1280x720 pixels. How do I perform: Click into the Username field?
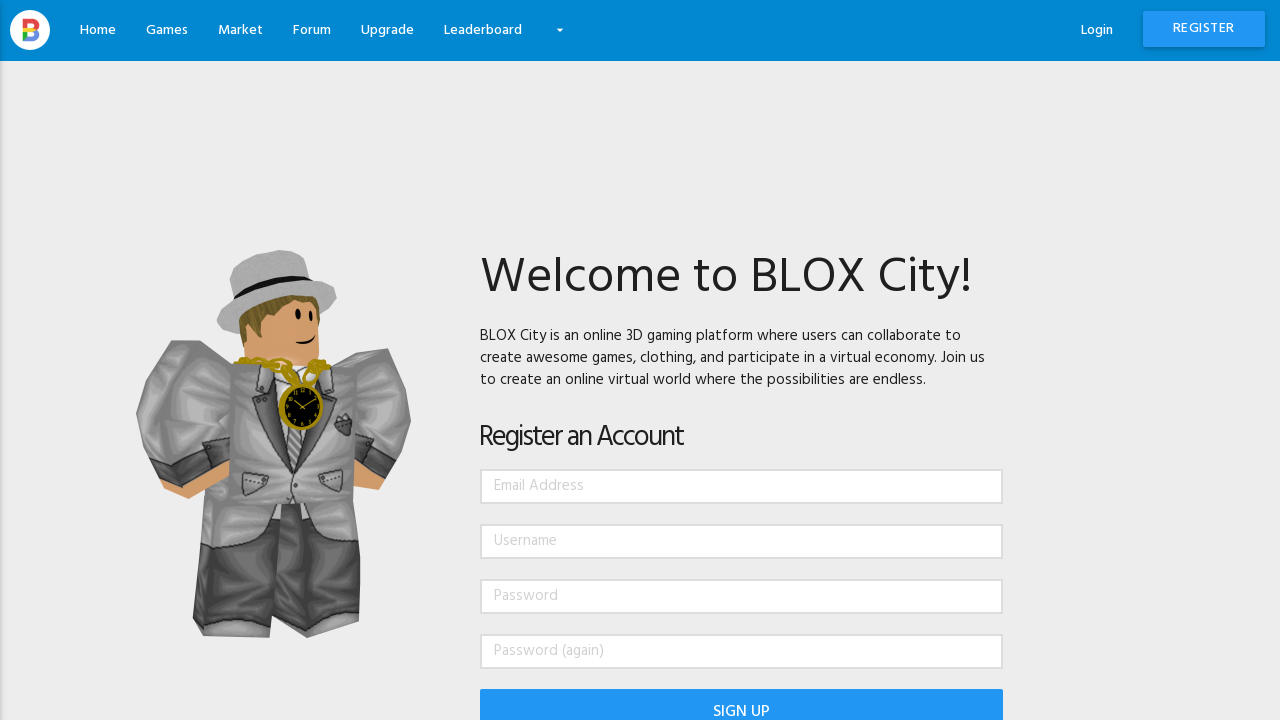(741, 541)
